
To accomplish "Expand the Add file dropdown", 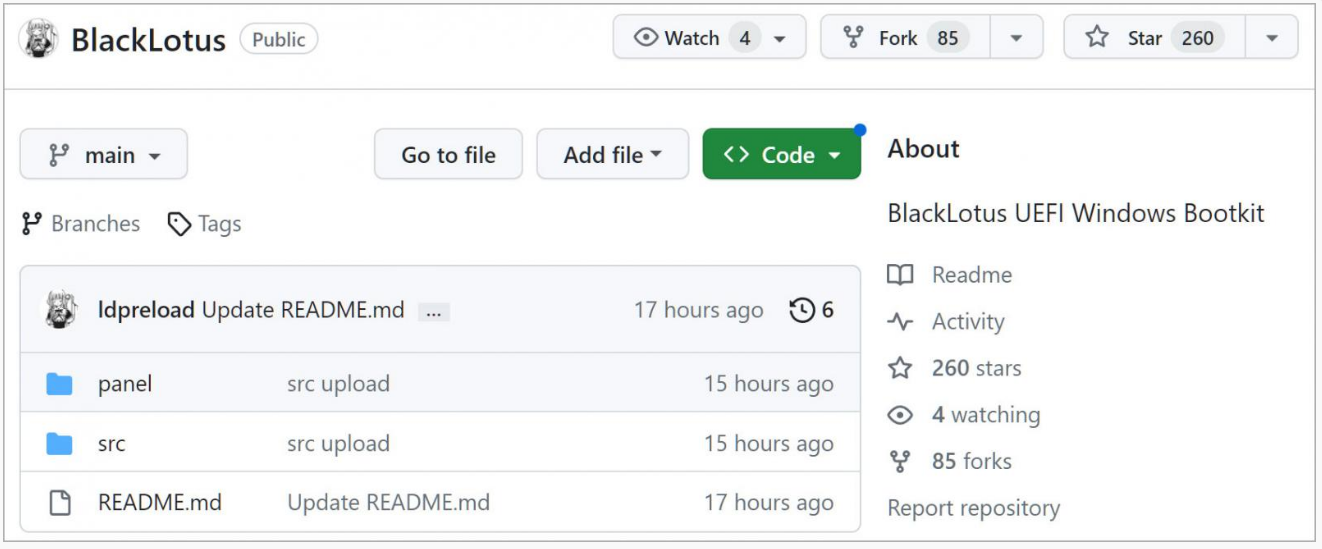I will tap(612, 155).
